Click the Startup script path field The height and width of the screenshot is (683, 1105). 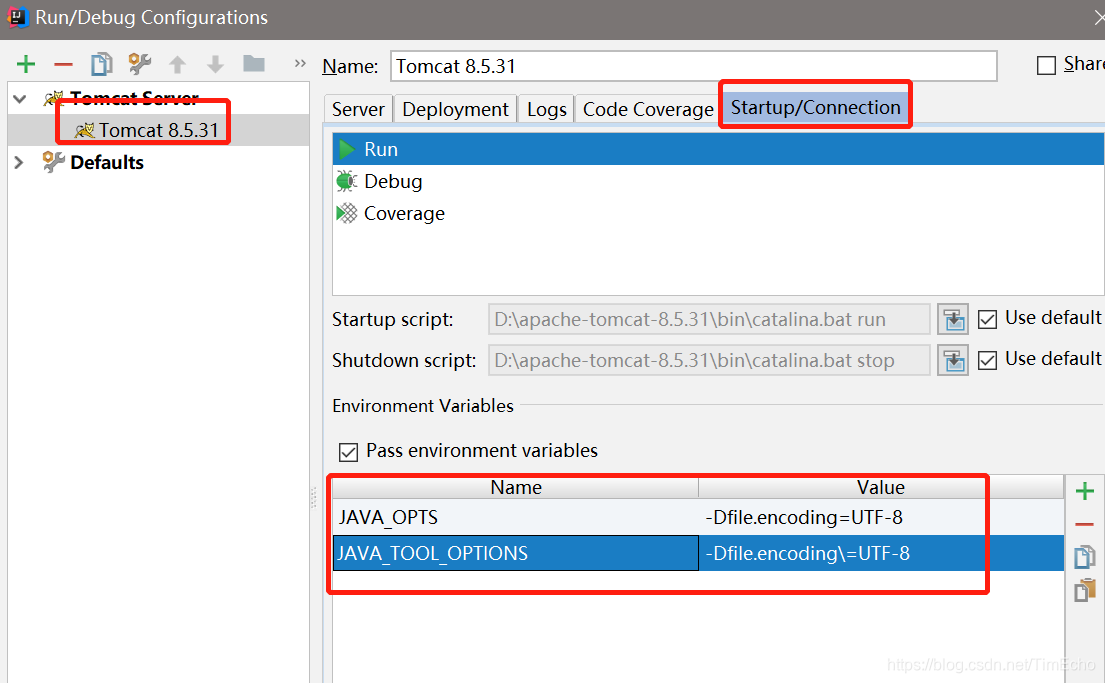click(x=708, y=319)
